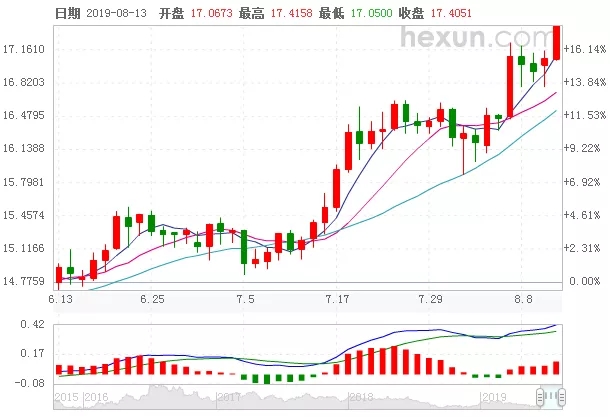Click the 16.8203 price axis label
The width and height of the screenshot is (610, 417).
tap(24, 82)
